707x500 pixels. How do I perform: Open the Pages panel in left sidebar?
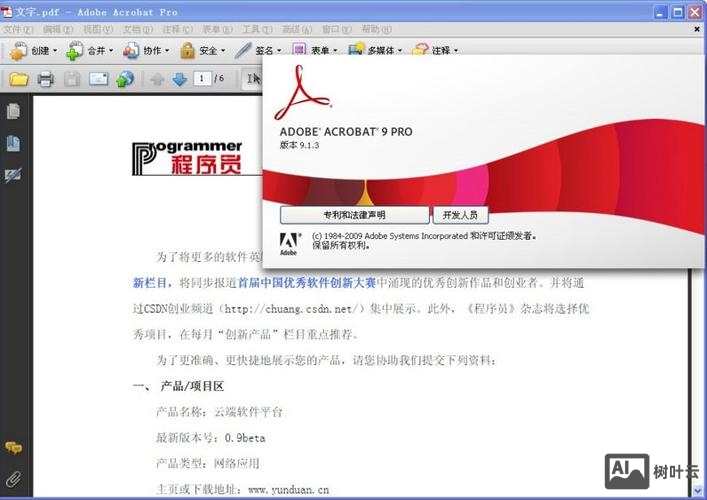click(13, 111)
